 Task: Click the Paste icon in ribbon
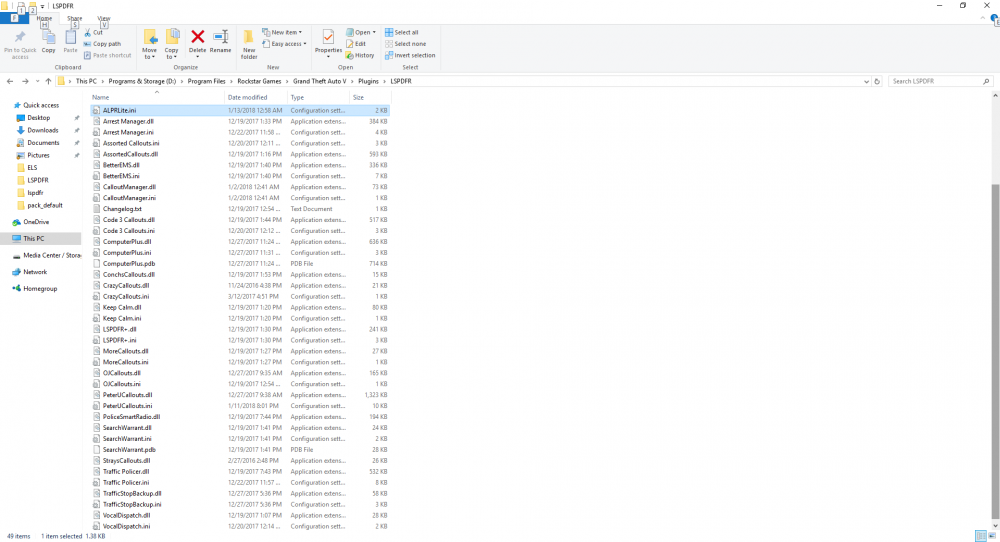(70, 38)
